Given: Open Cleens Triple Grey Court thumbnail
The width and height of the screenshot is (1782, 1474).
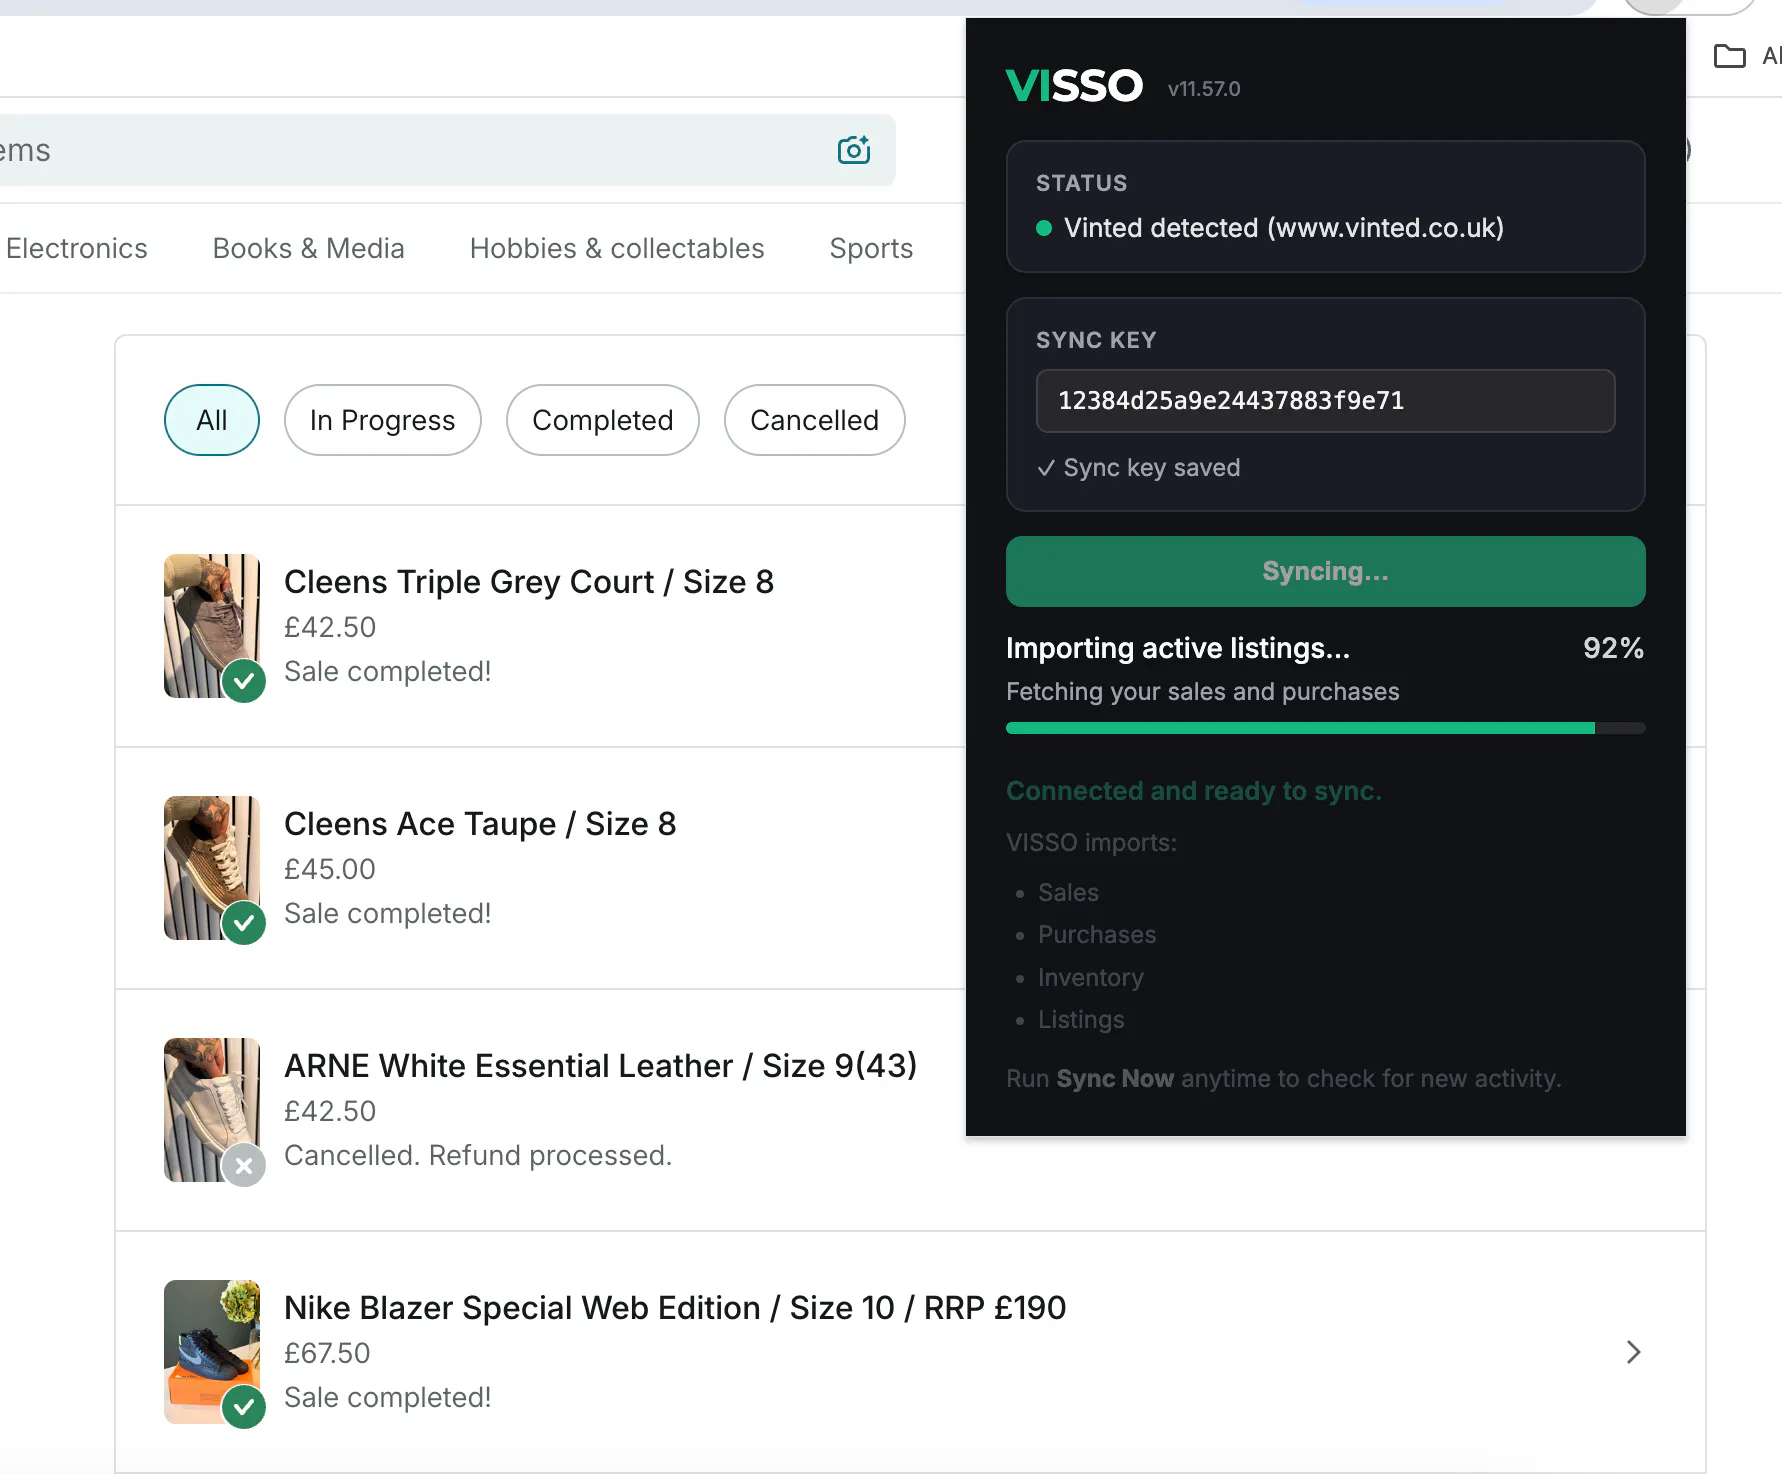Looking at the screenshot, I should pyautogui.click(x=212, y=626).
